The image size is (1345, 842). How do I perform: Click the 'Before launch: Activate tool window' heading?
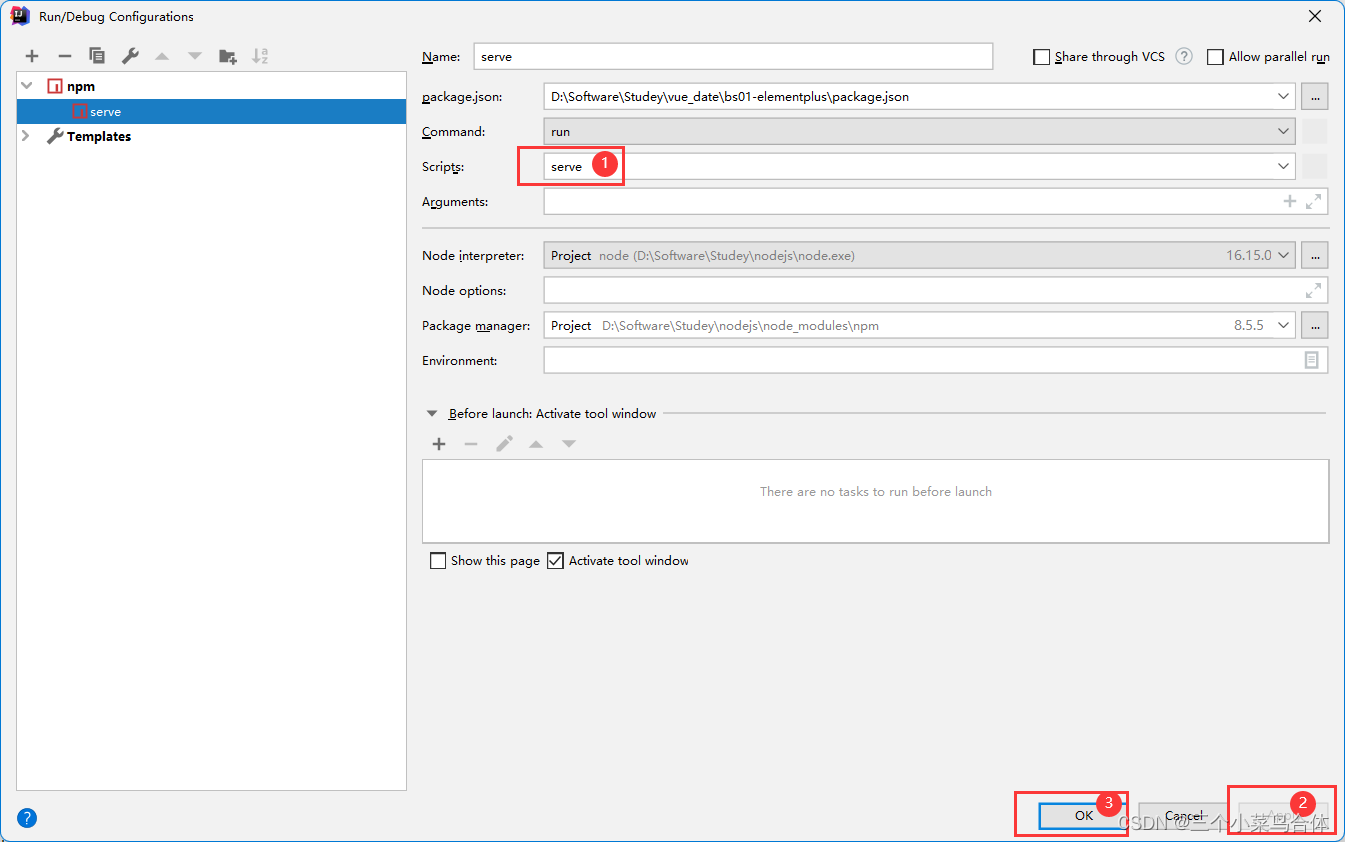click(552, 414)
